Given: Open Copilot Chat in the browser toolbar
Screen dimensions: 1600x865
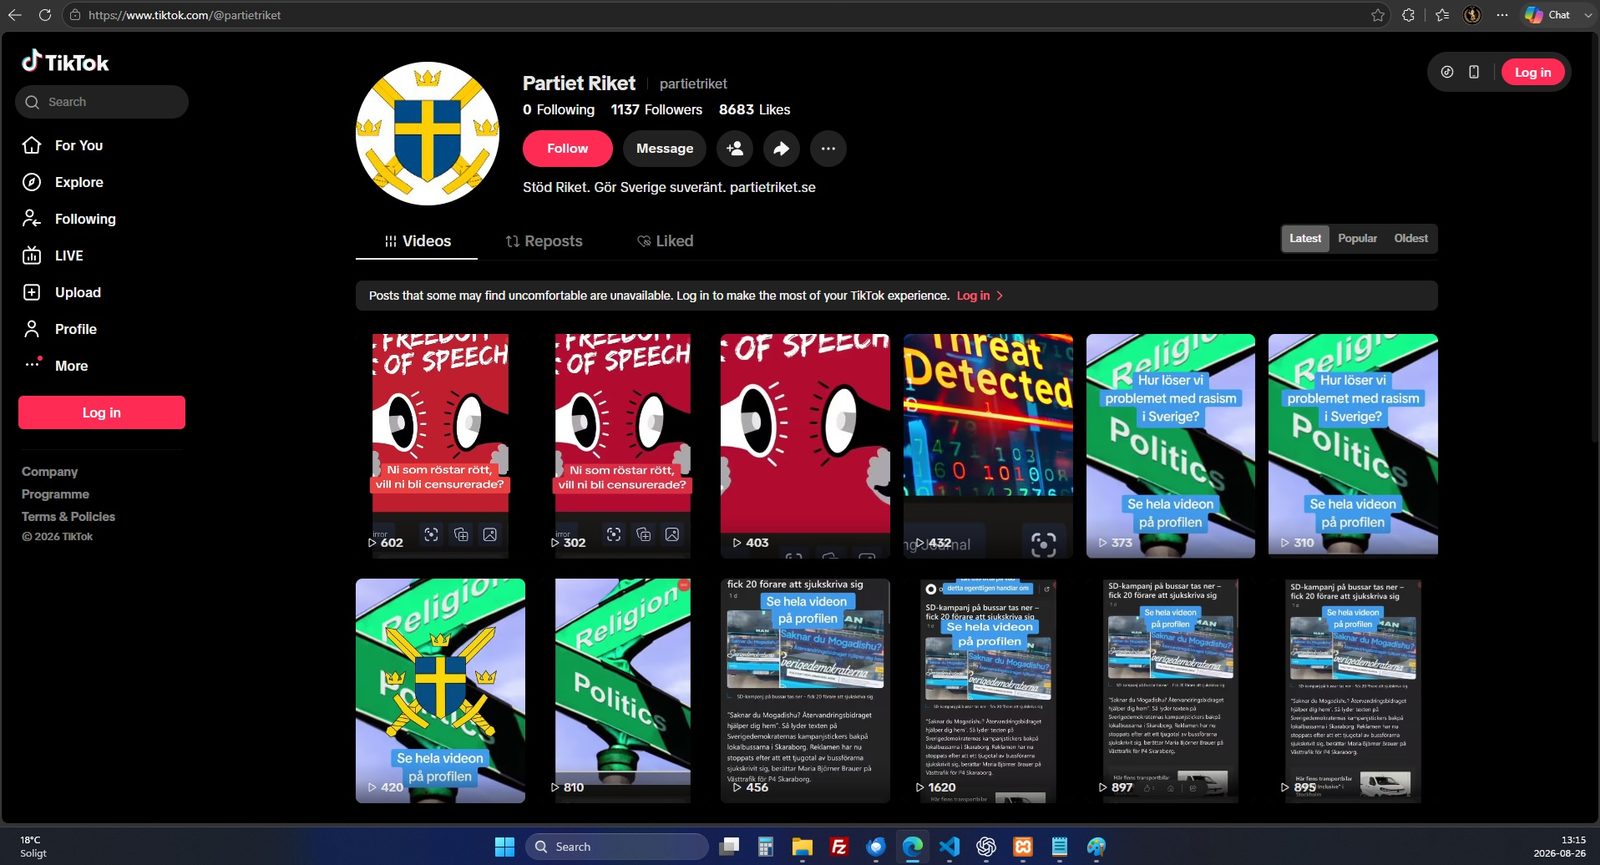Looking at the screenshot, I should point(1547,15).
